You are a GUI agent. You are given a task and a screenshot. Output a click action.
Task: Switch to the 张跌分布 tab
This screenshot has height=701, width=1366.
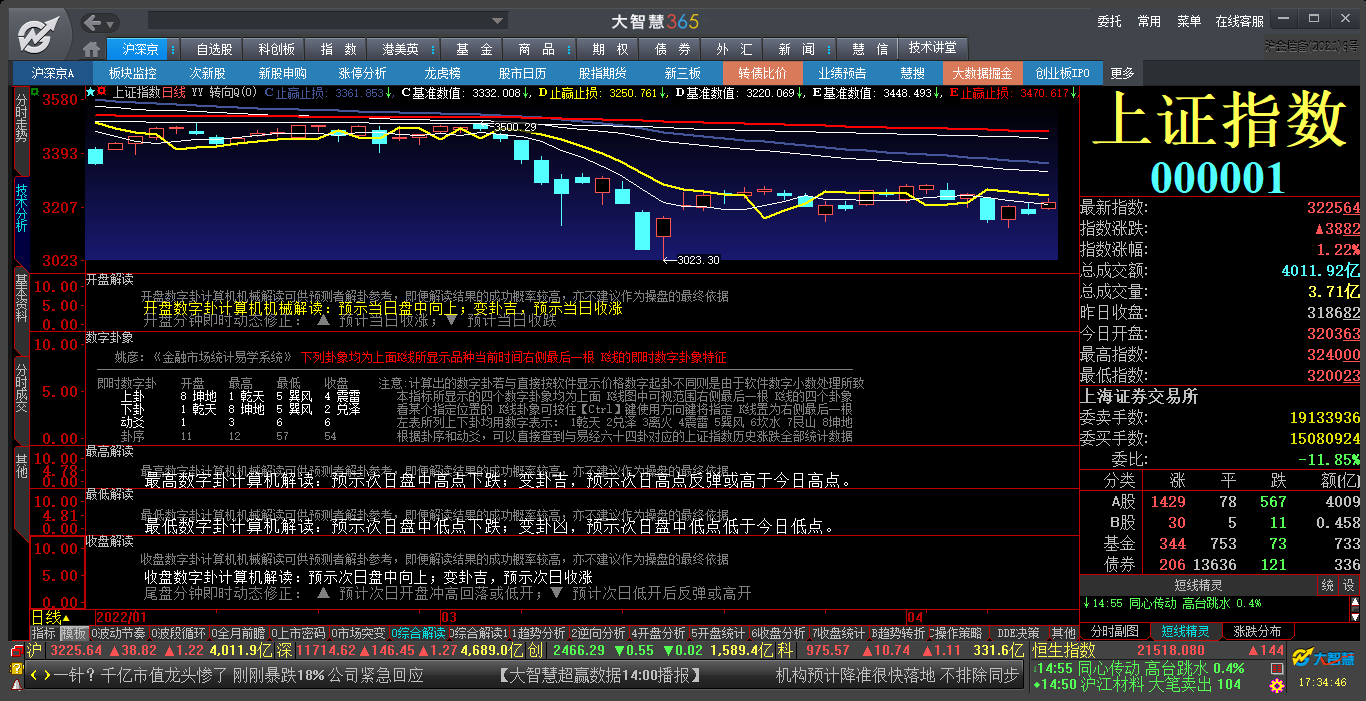point(1257,631)
